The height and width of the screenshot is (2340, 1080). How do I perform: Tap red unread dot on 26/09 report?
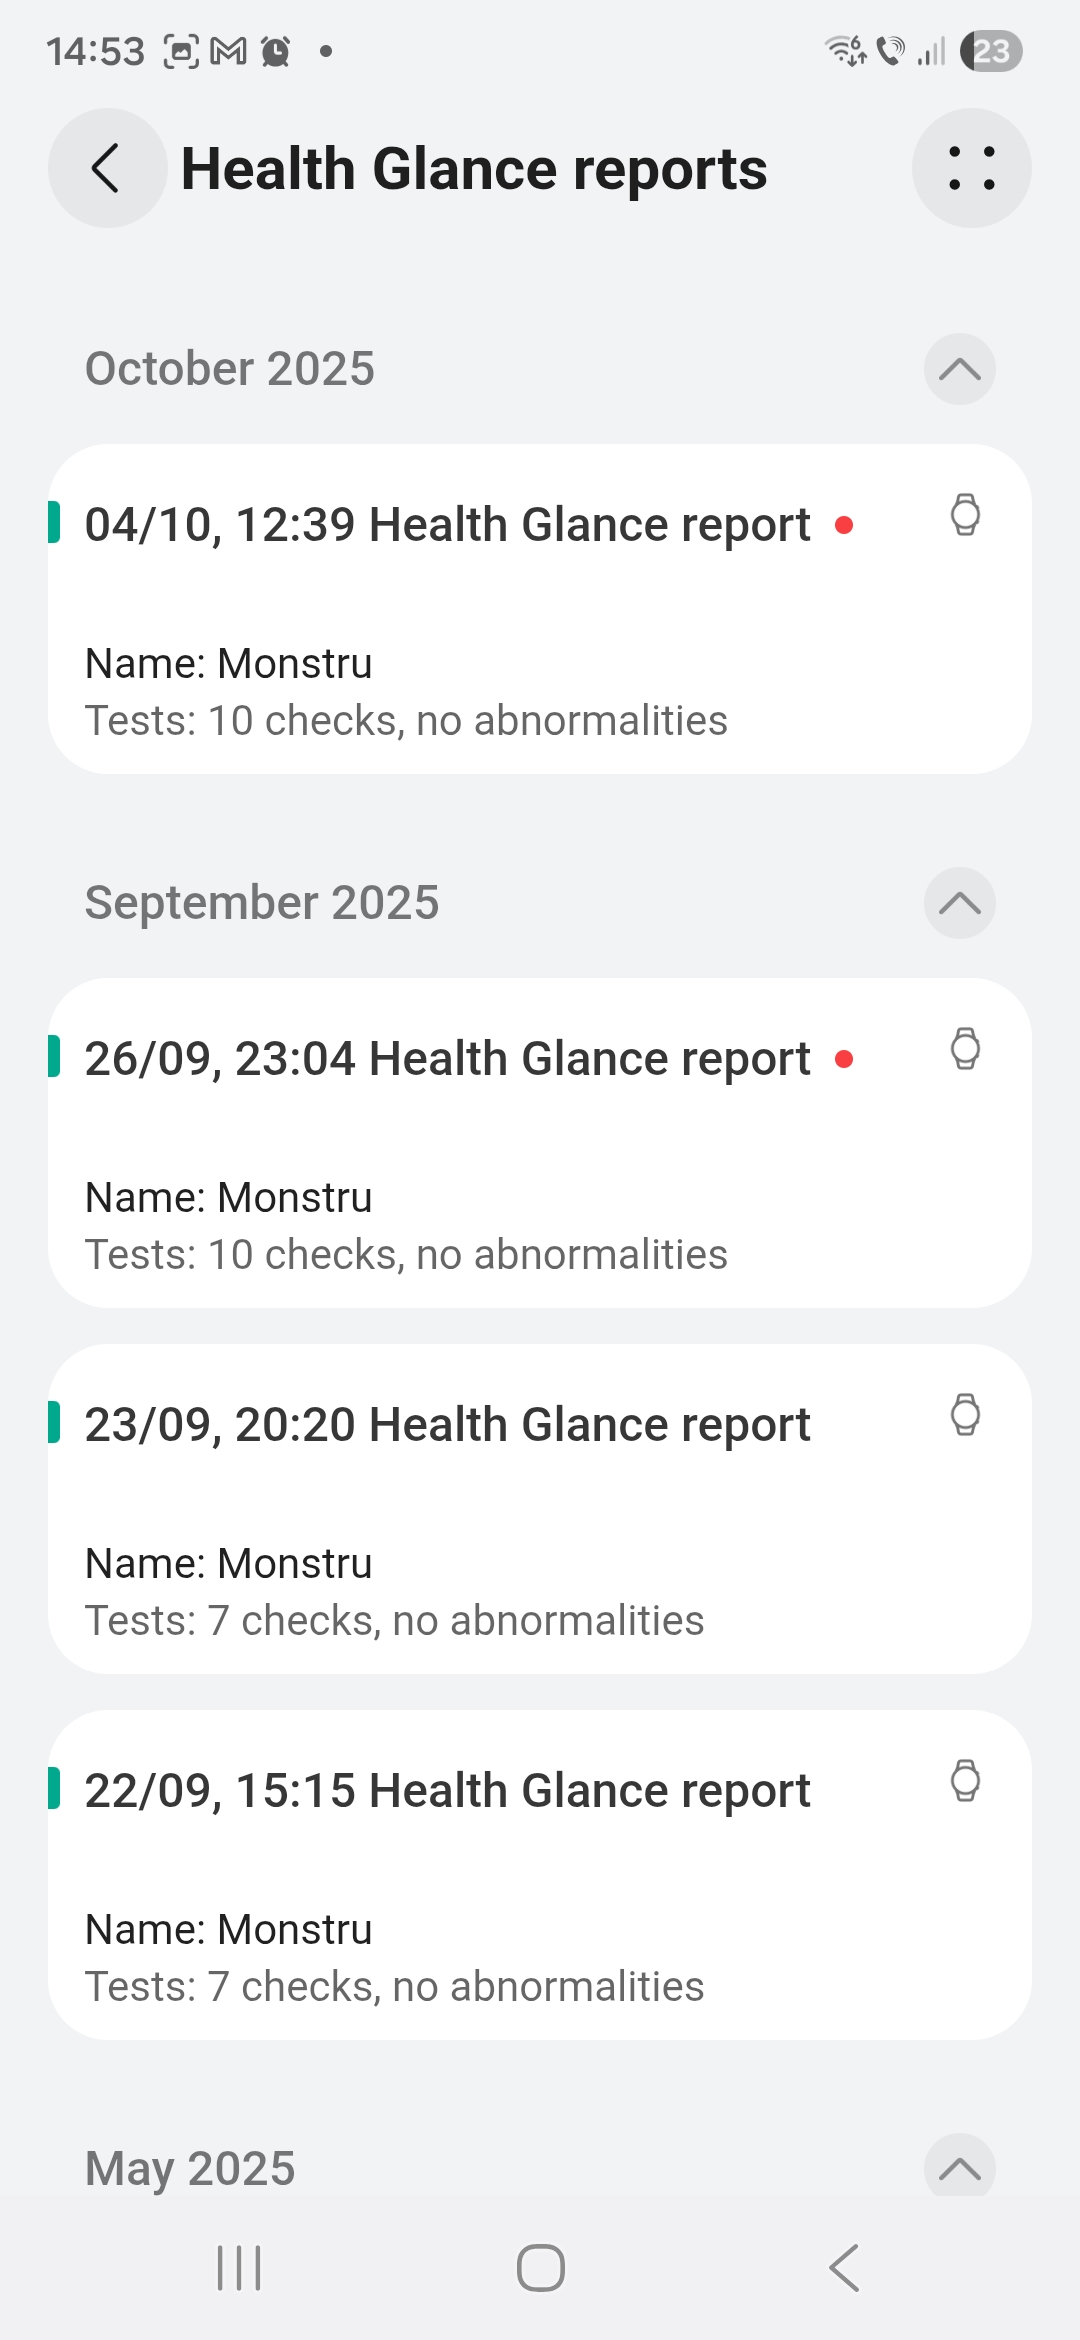coord(844,1060)
